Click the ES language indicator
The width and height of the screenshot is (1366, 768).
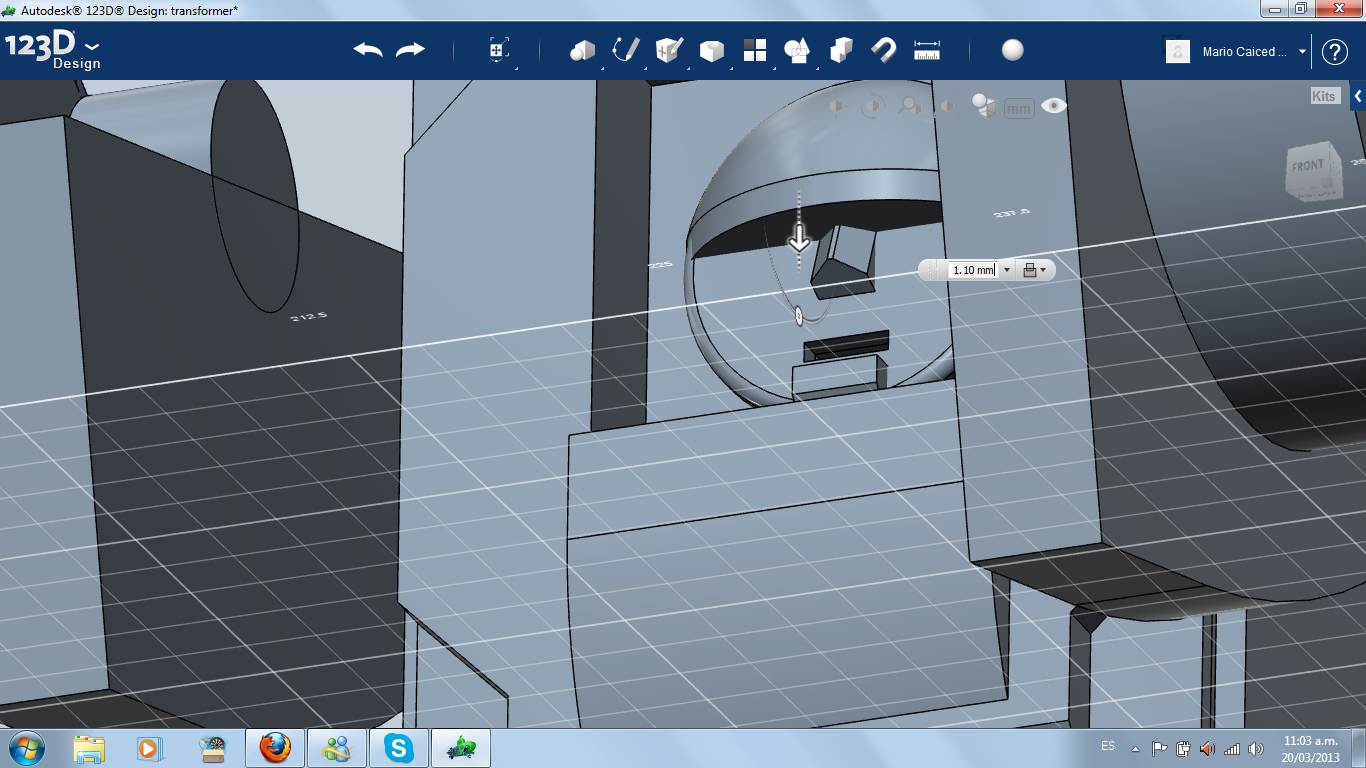coord(1108,747)
